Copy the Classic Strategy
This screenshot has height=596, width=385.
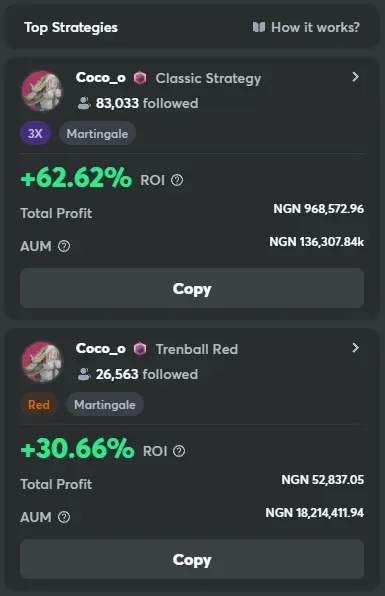[x=192, y=288]
